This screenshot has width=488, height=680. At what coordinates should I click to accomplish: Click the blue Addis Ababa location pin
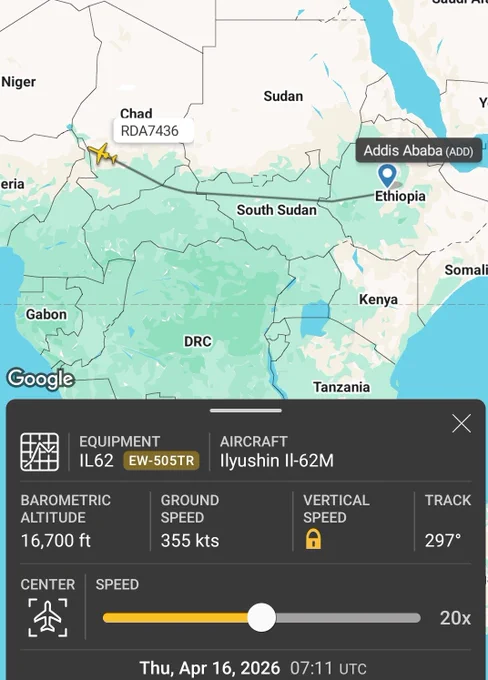click(387, 175)
